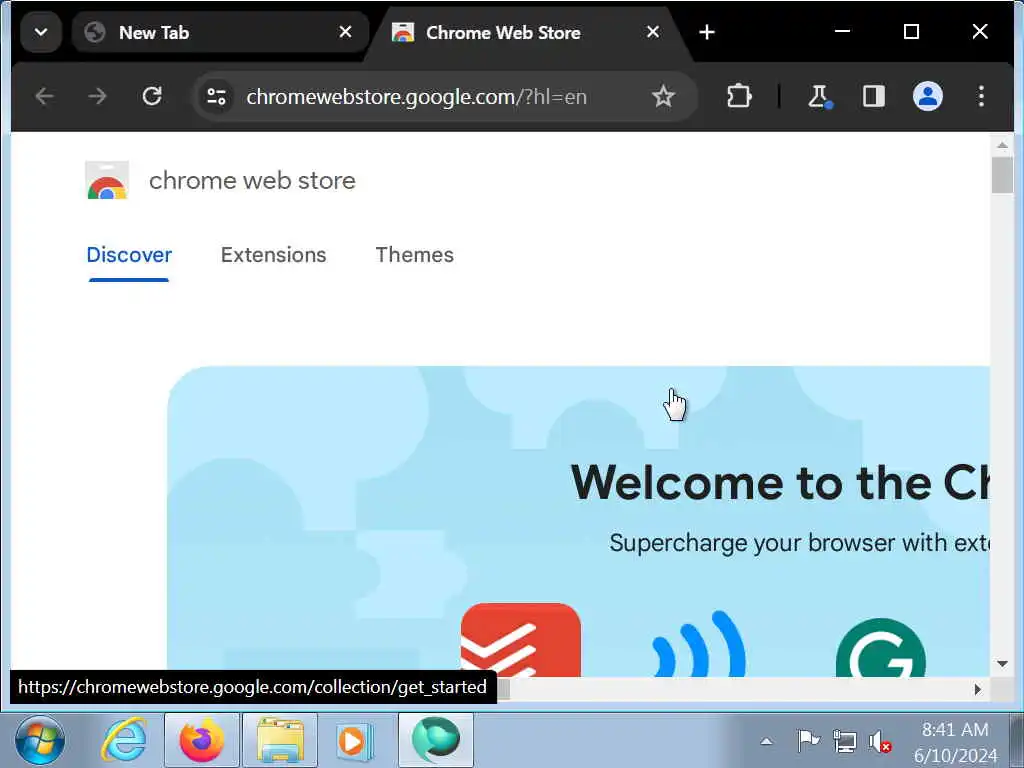This screenshot has height=768, width=1024.
Task: Open the profile avatar menu
Action: [x=927, y=97]
